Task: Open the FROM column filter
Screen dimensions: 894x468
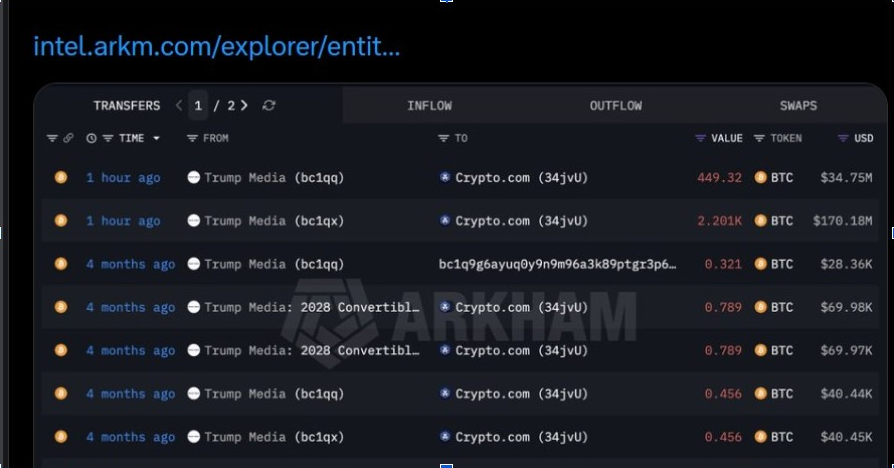Action: (x=192, y=138)
